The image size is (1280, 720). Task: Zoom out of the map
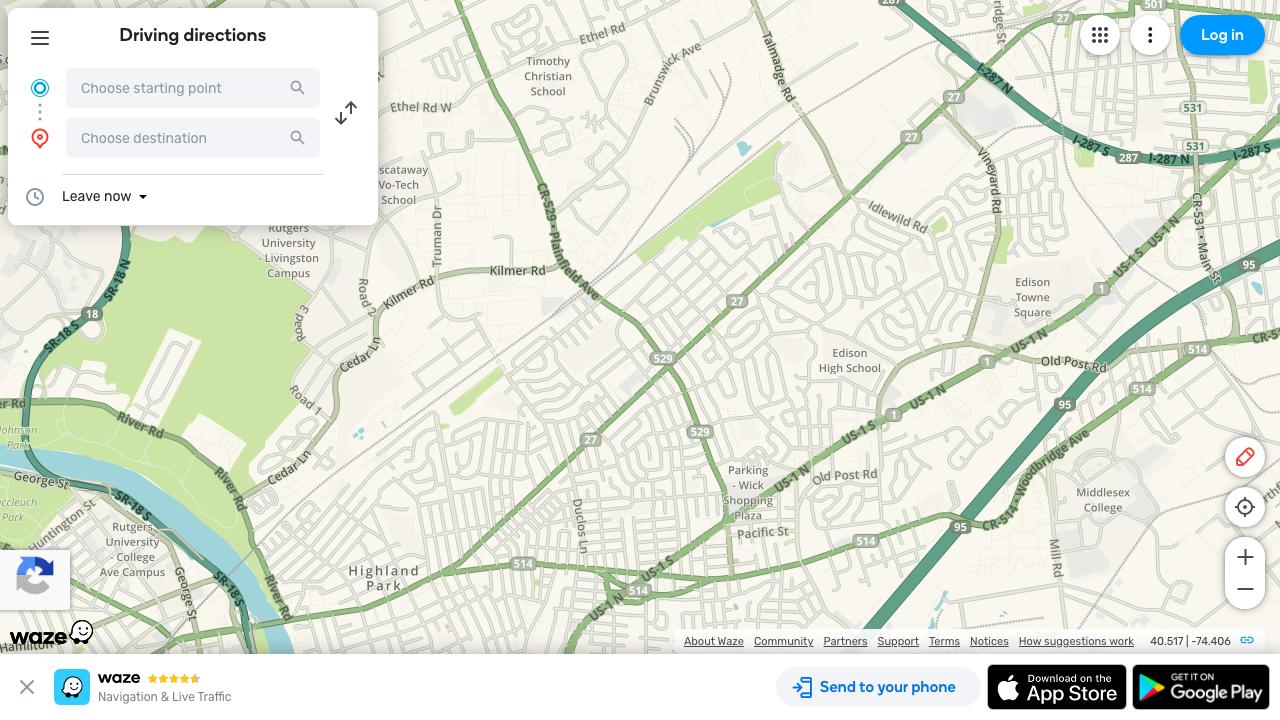pyautogui.click(x=1245, y=589)
